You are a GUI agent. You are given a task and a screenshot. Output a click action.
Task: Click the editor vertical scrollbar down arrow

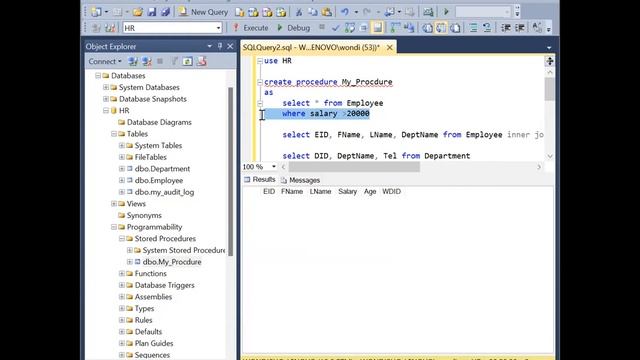point(549,156)
